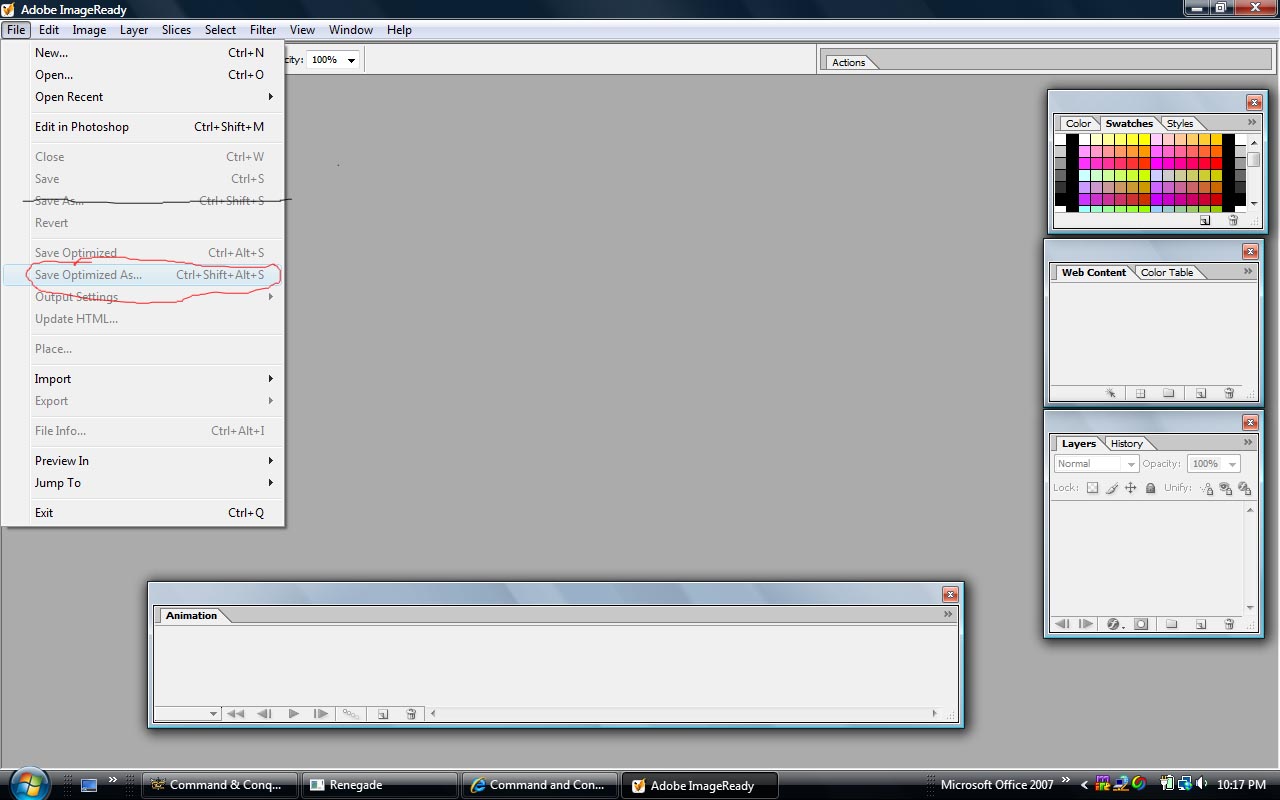Viewport: 1280px width, 800px height.
Task: Play the animation with the play button
Action: [293, 714]
